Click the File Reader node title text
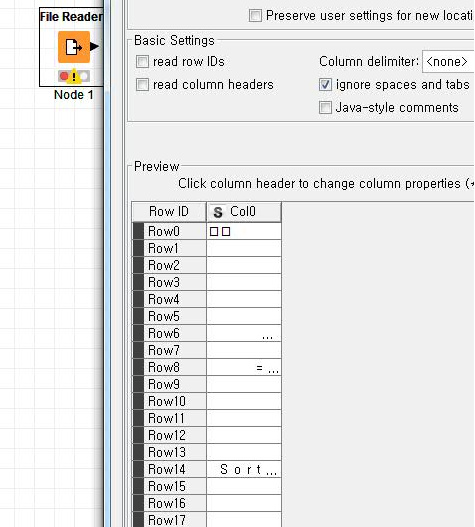This screenshot has width=475, height=527. coord(71,16)
